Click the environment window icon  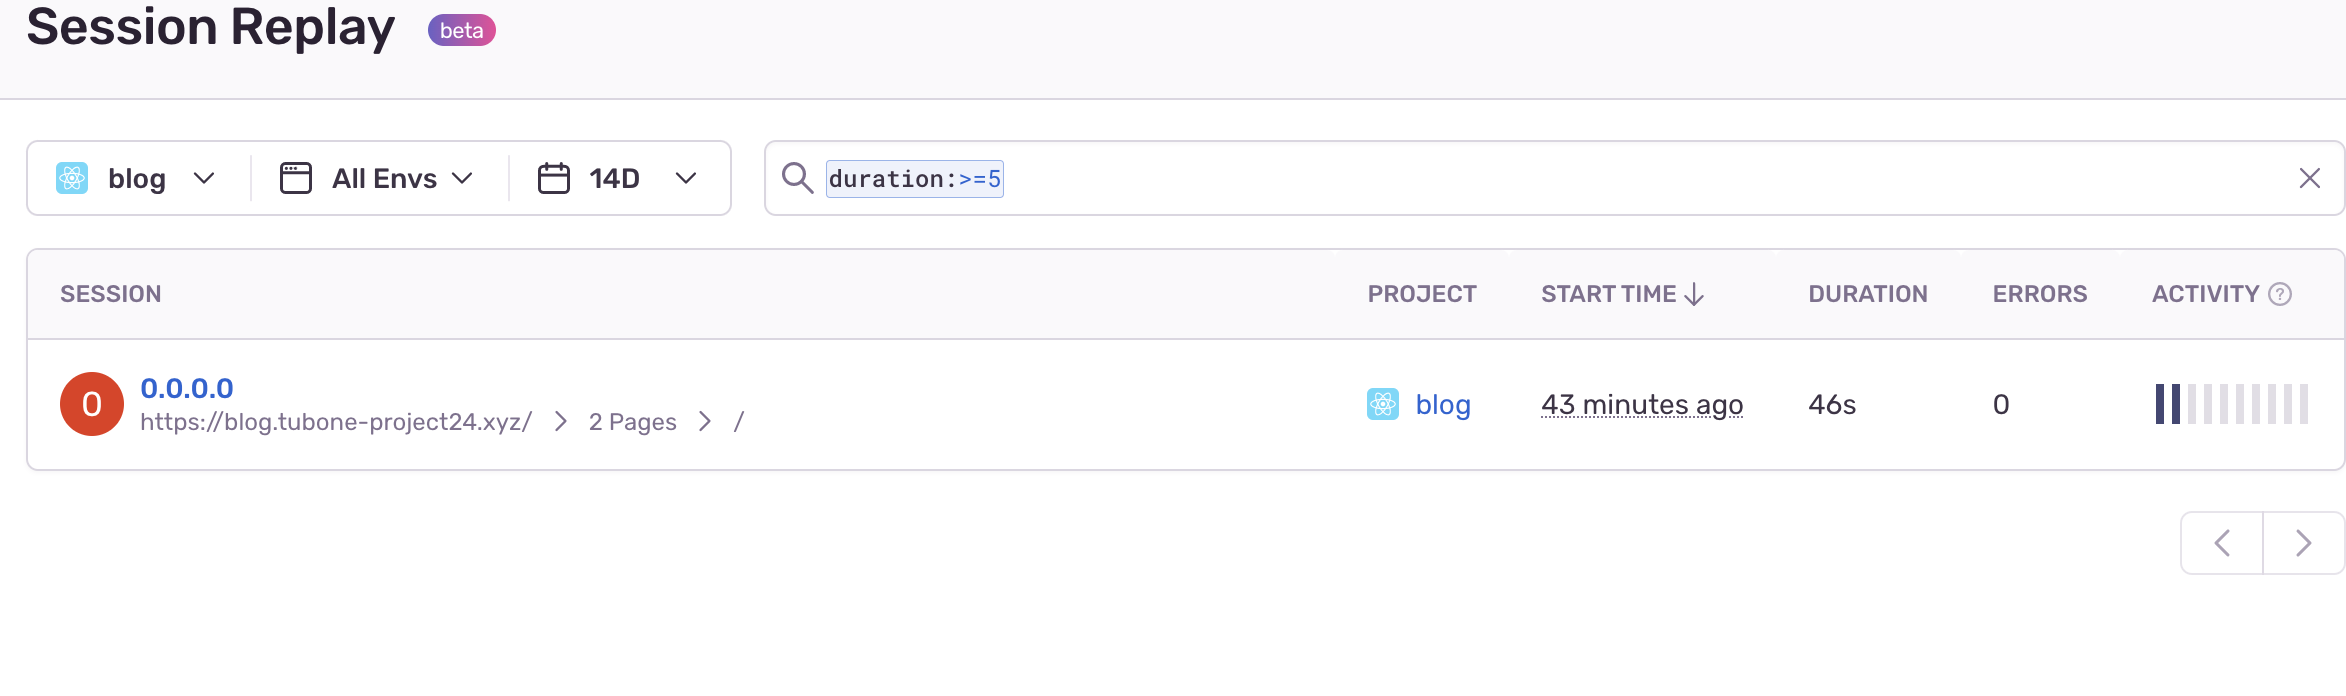point(296,178)
